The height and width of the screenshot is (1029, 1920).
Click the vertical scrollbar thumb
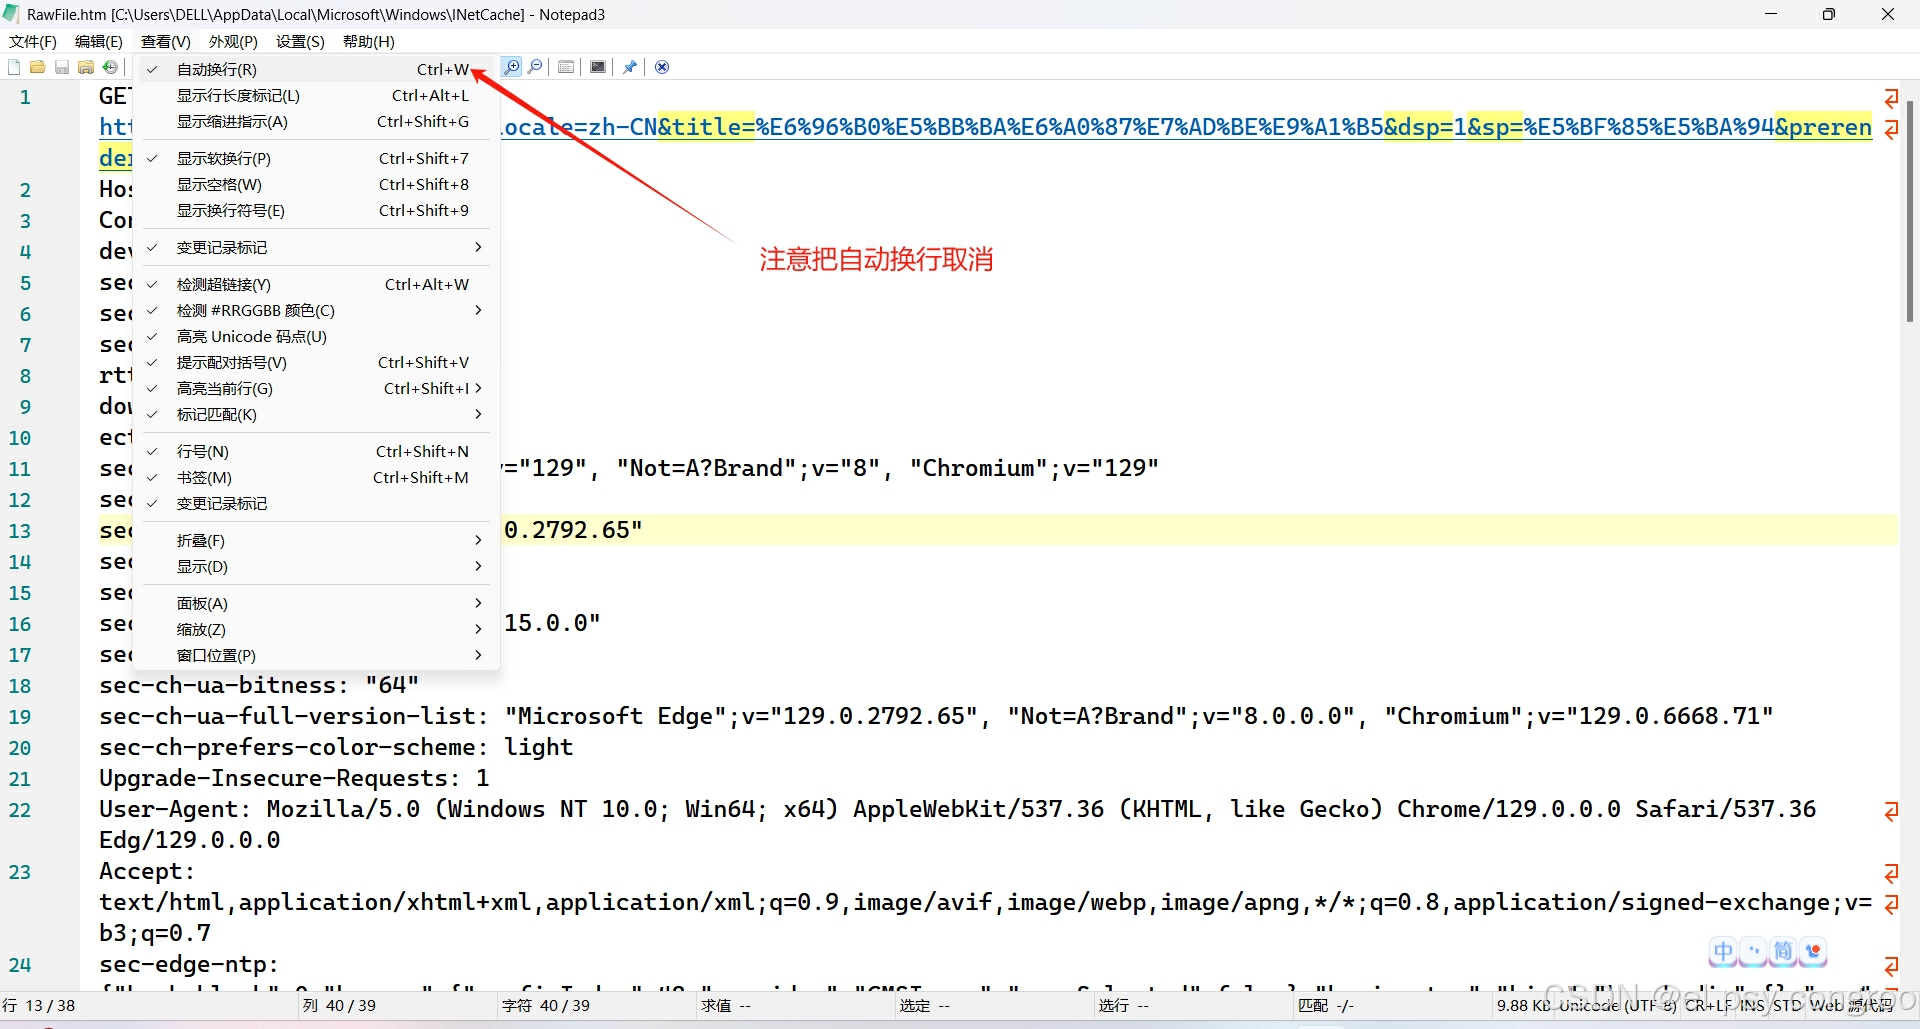pos(1910,210)
